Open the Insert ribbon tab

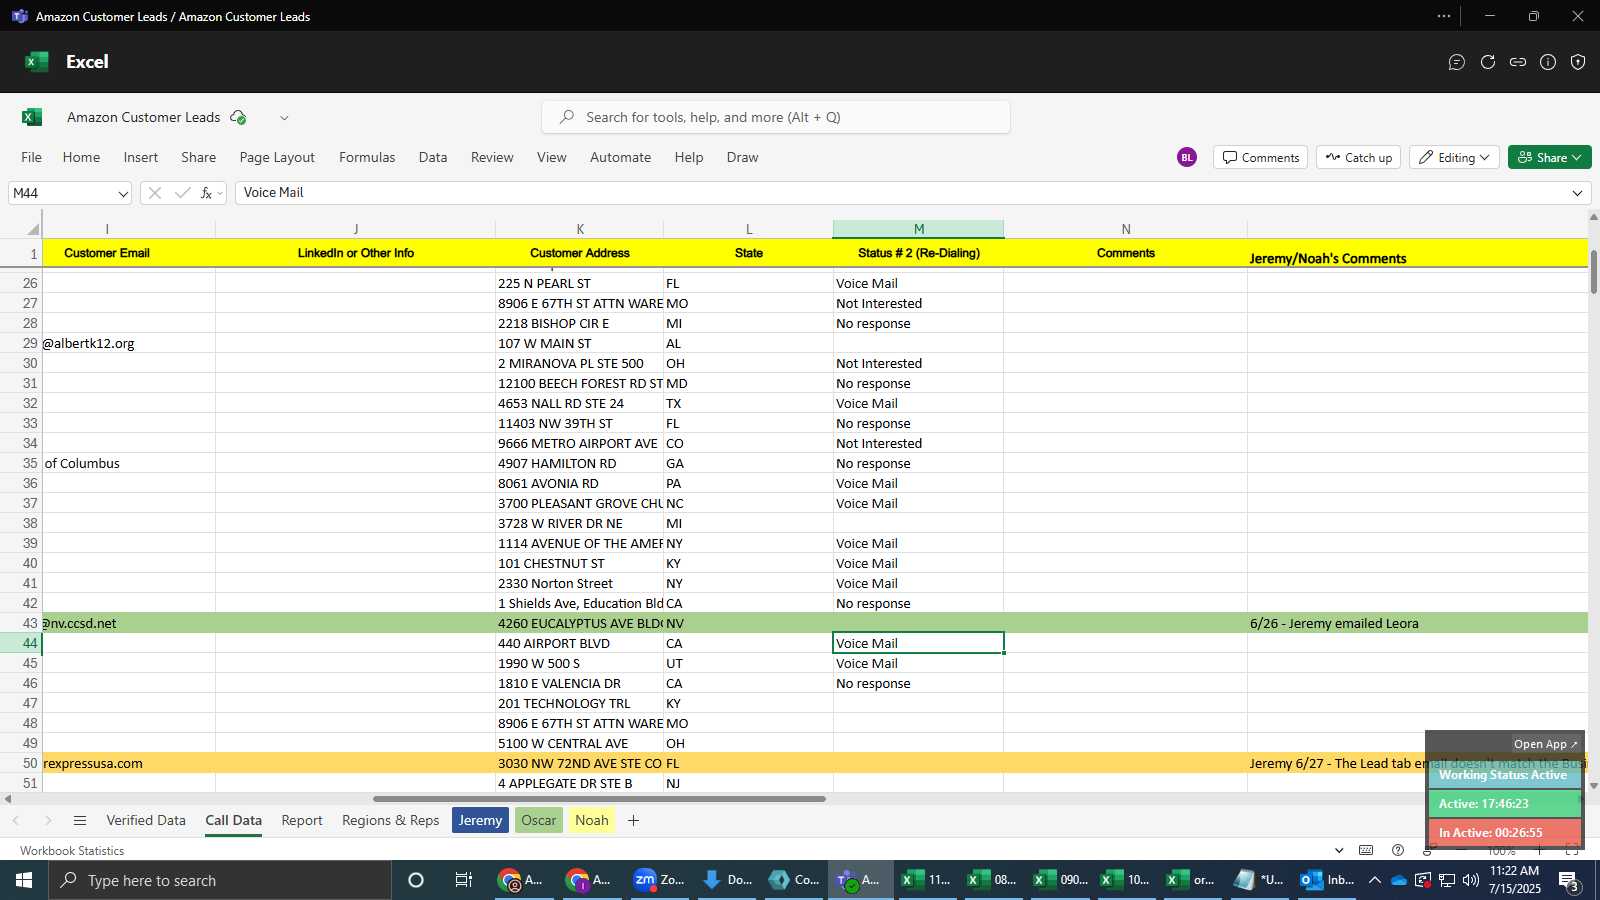(141, 158)
